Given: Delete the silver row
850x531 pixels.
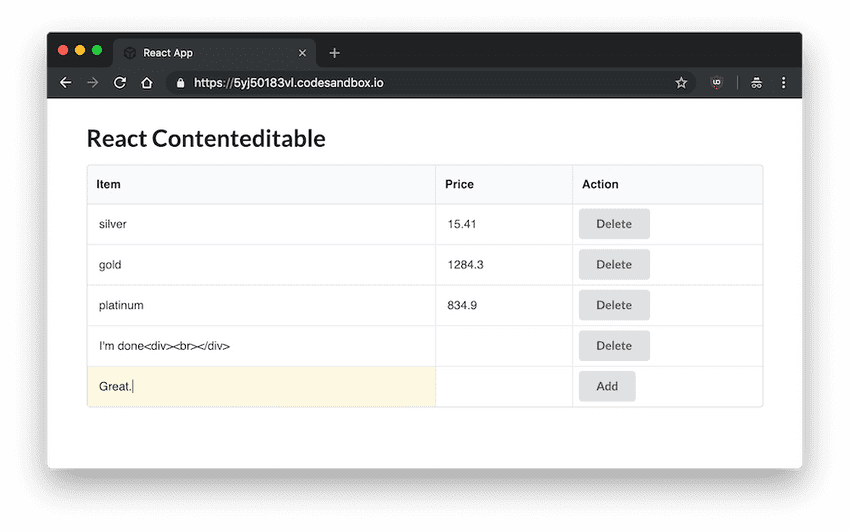Looking at the screenshot, I should 613,224.
